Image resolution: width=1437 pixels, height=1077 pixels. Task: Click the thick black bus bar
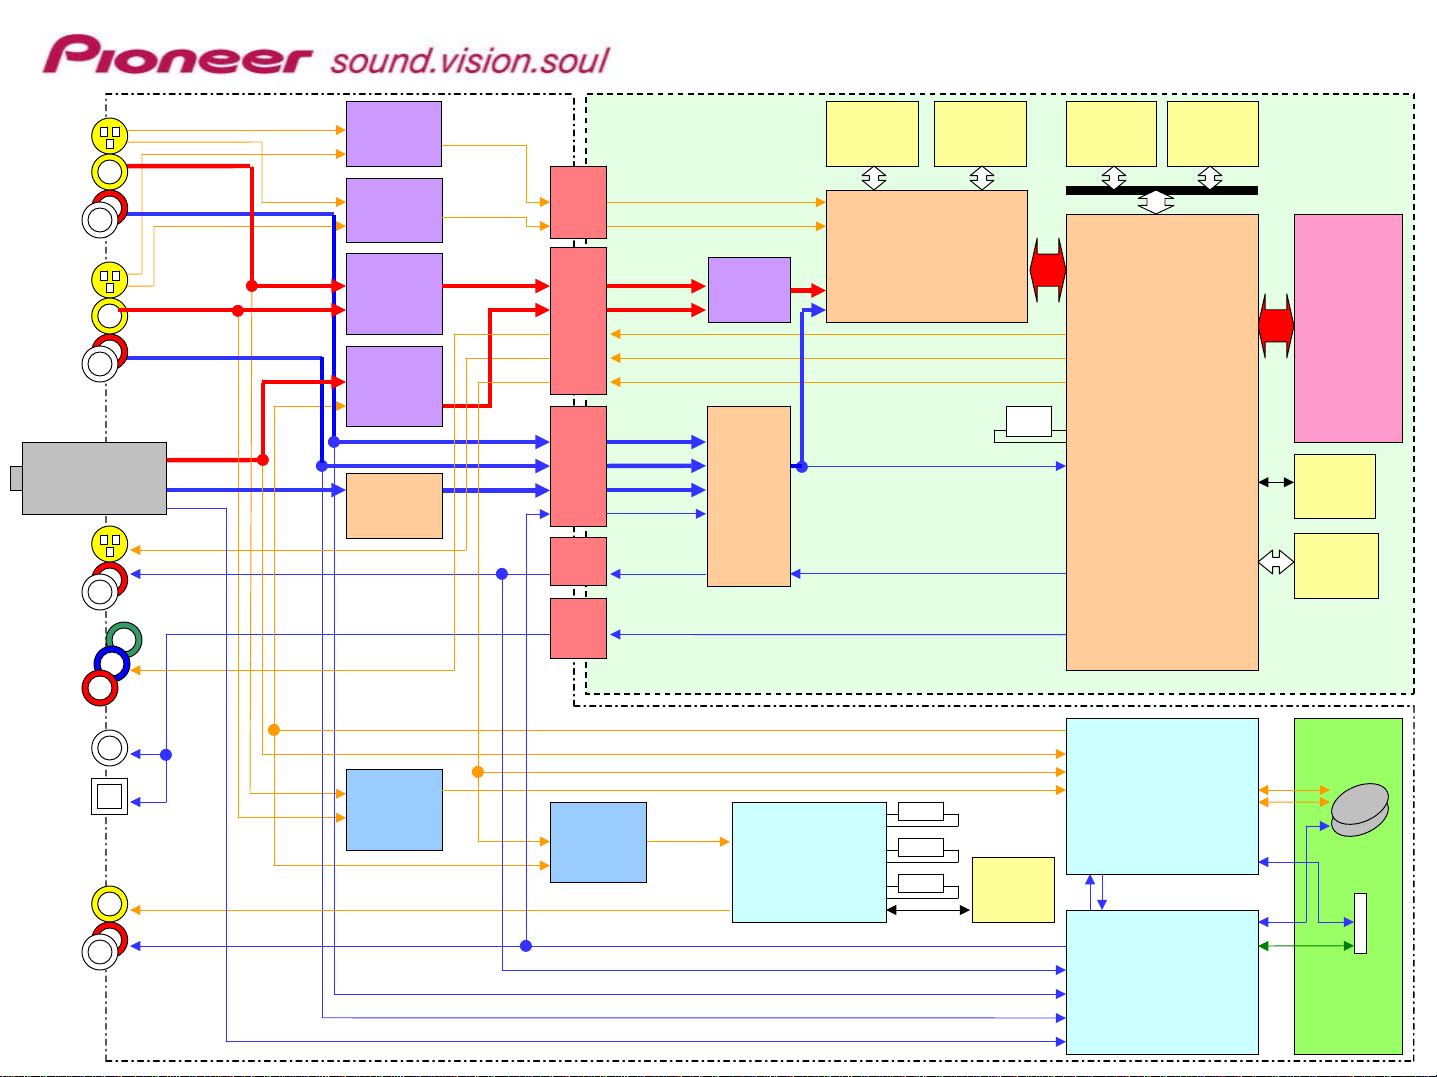[x=1161, y=190]
